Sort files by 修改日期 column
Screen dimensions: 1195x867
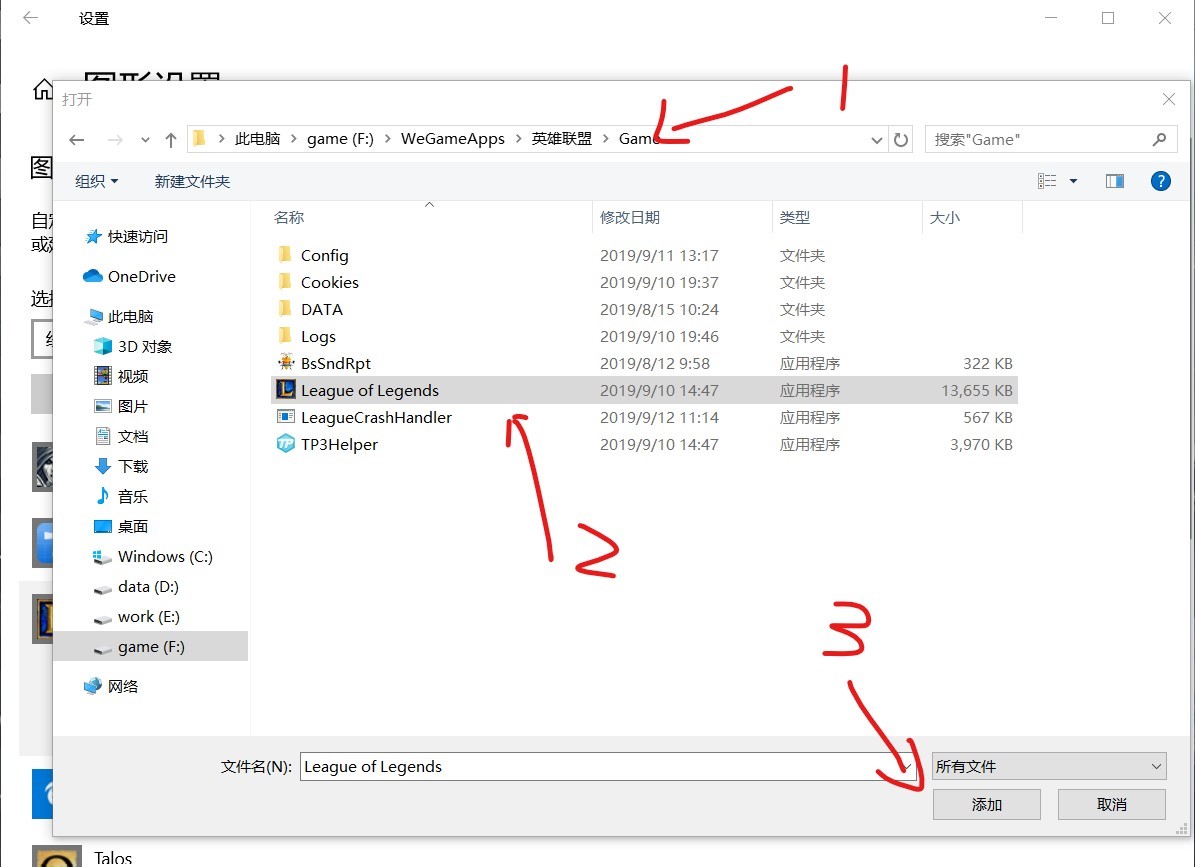coord(630,217)
